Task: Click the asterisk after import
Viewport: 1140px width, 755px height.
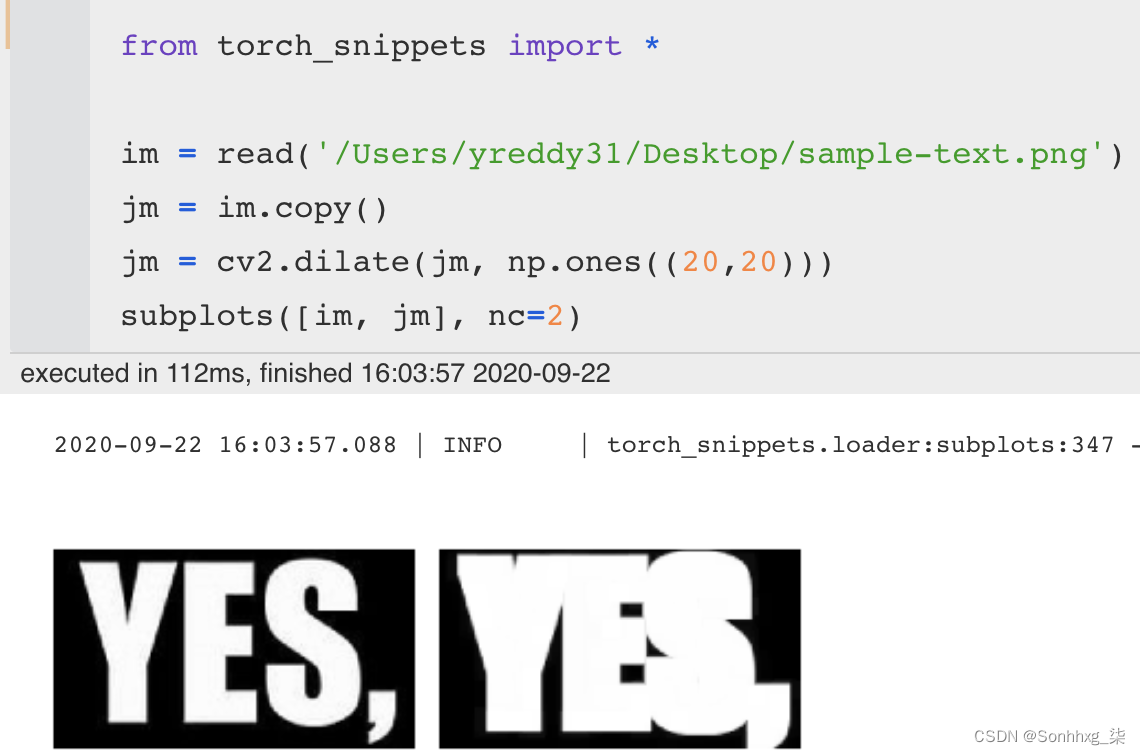Action: (652, 44)
